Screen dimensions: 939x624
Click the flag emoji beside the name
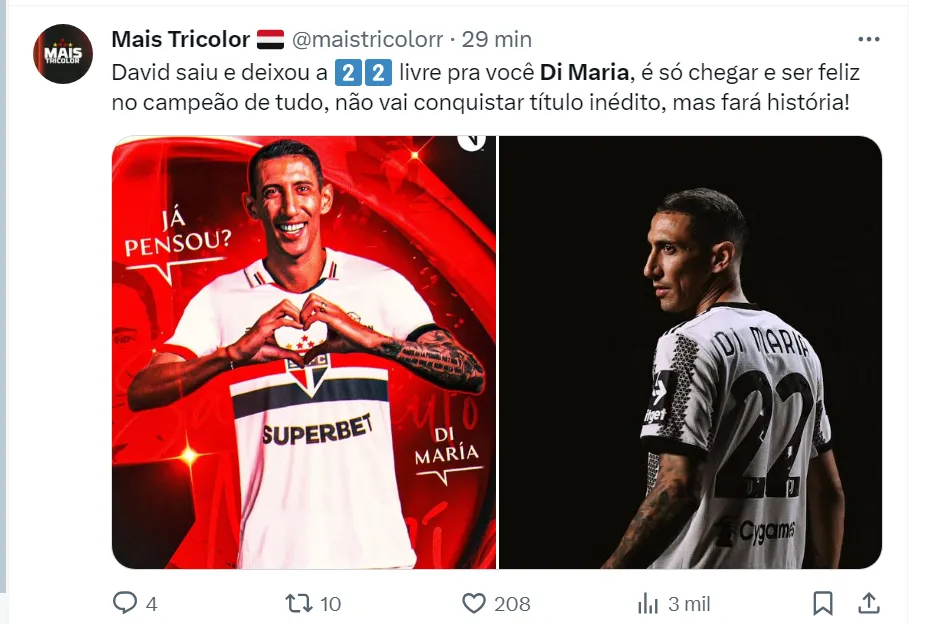coord(270,40)
